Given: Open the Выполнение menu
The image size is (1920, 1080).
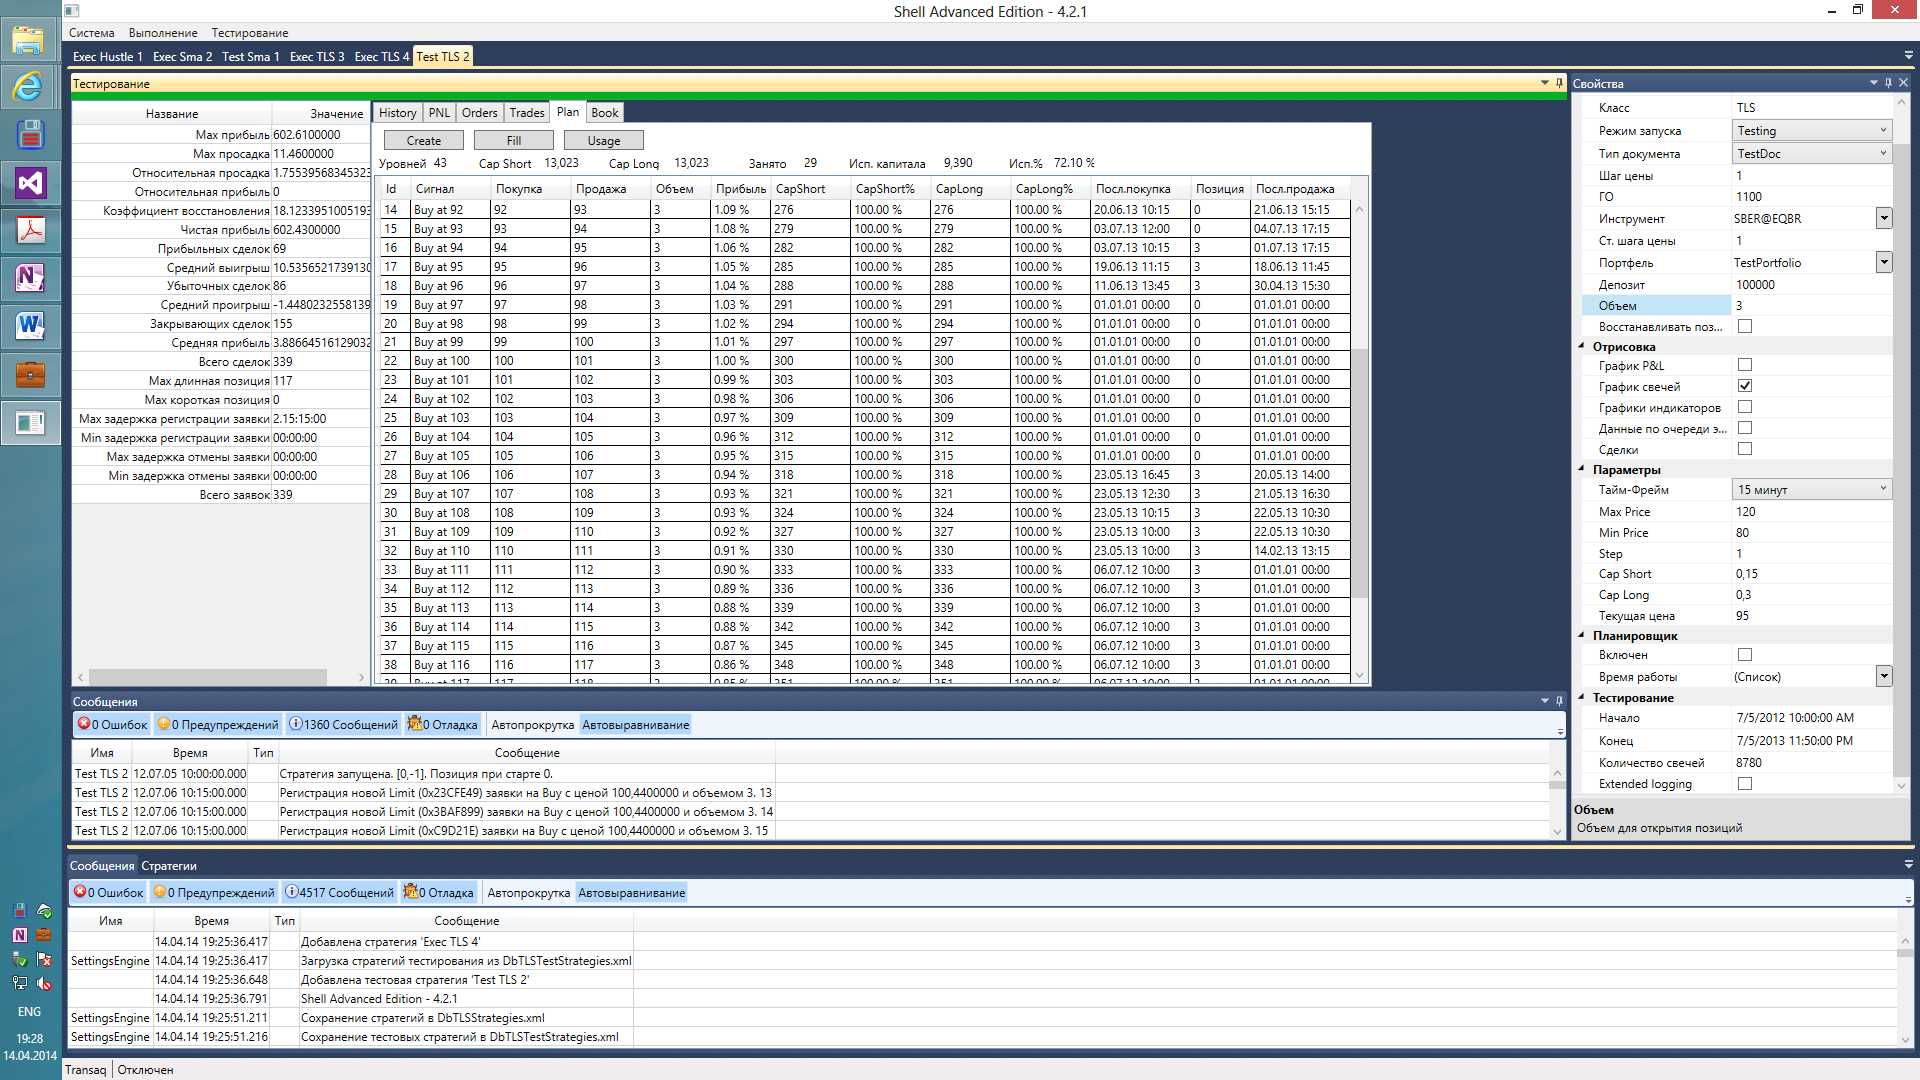Looking at the screenshot, I should click(x=163, y=33).
